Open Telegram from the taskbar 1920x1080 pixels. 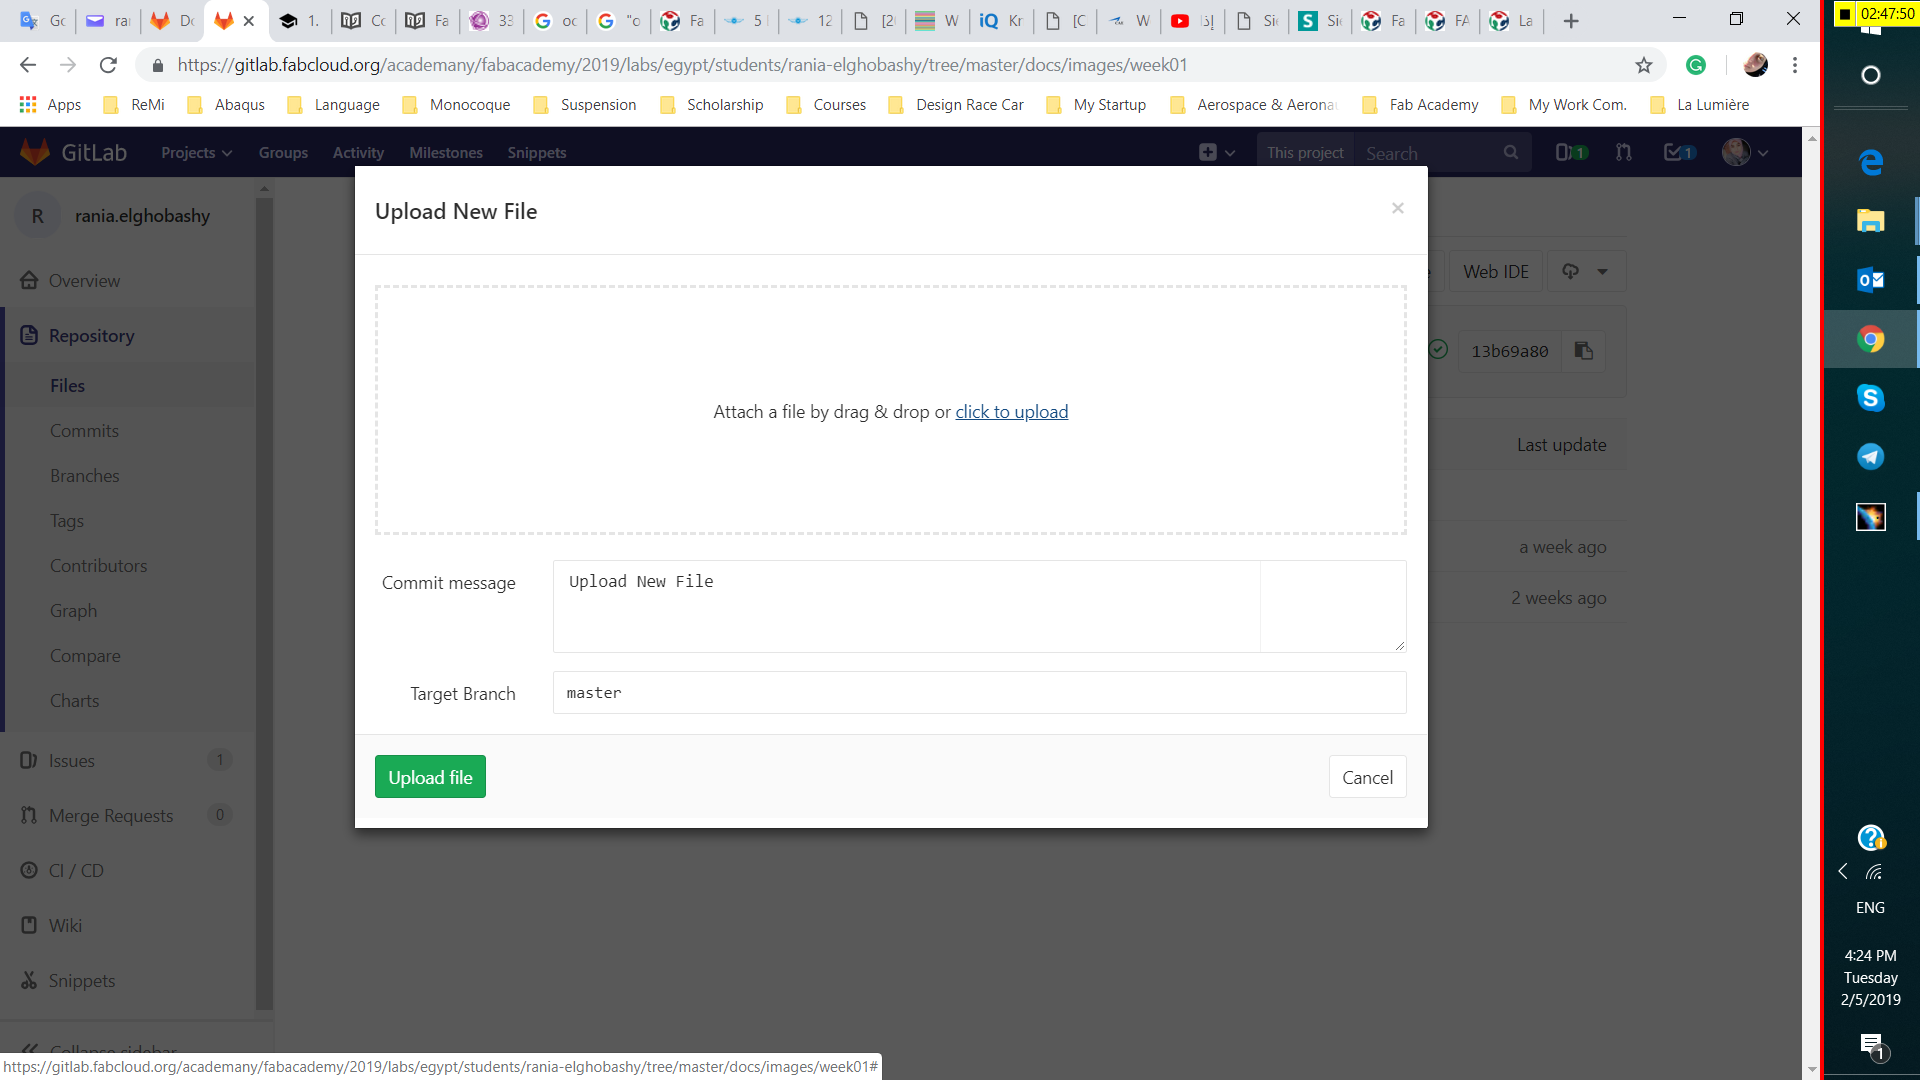(1870, 456)
